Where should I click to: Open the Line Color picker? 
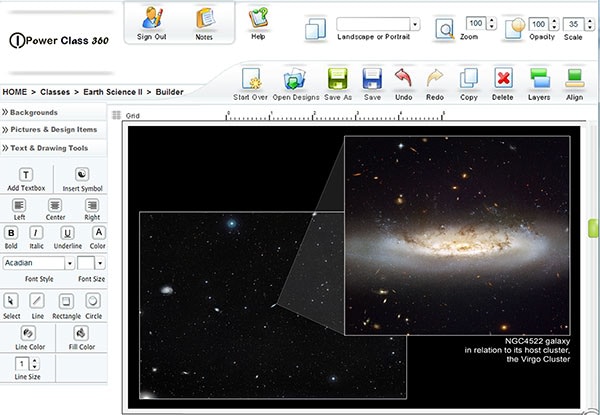[x=28, y=333]
